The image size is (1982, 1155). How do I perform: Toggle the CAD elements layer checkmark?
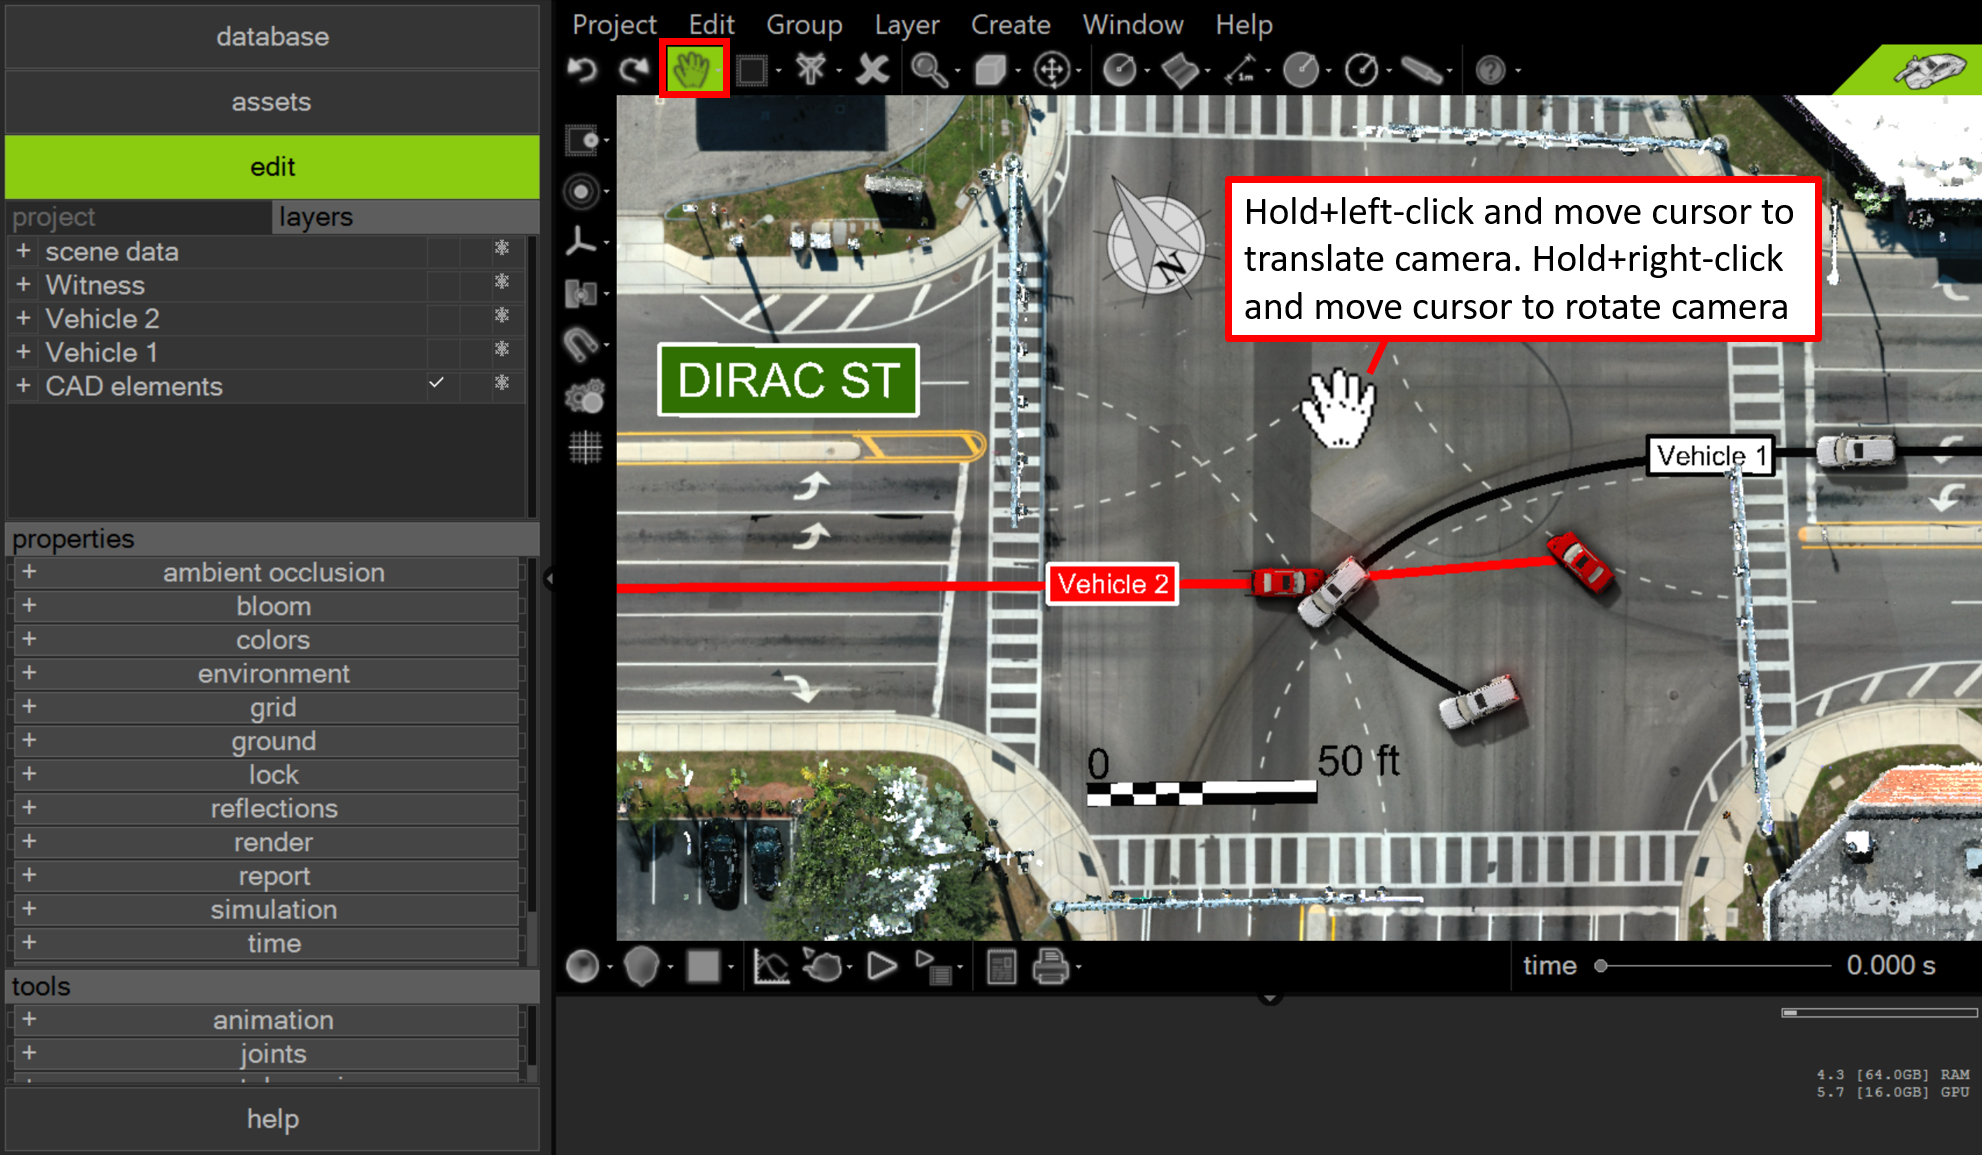pyautogui.click(x=437, y=384)
